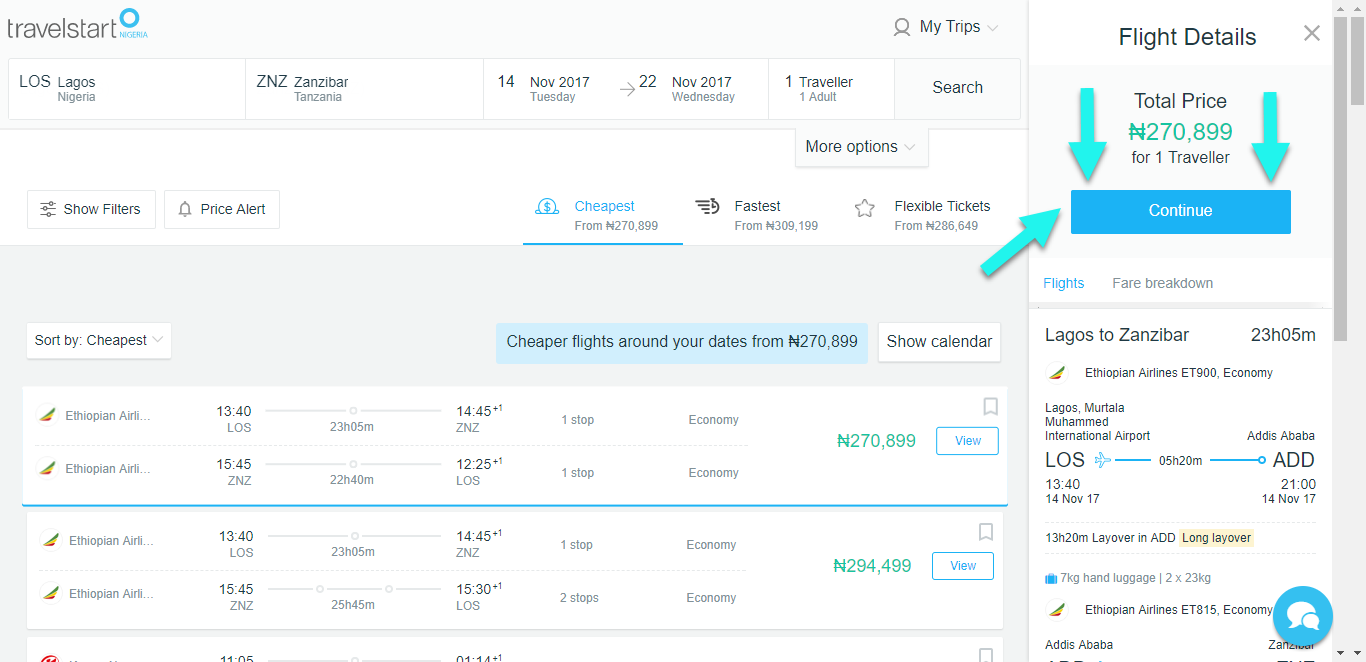Click Cheaper flights around your dates banner
Viewport: 1366px width, 662px height.
coord(682,342)
